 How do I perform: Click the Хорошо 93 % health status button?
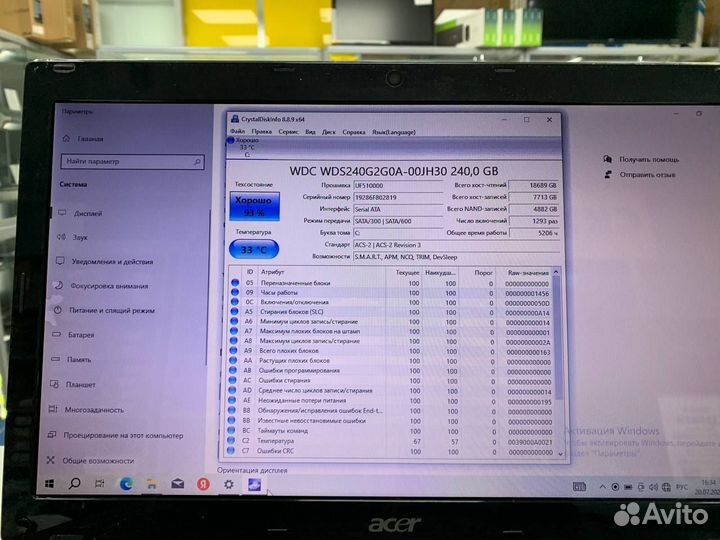click(x=254, y=207)
